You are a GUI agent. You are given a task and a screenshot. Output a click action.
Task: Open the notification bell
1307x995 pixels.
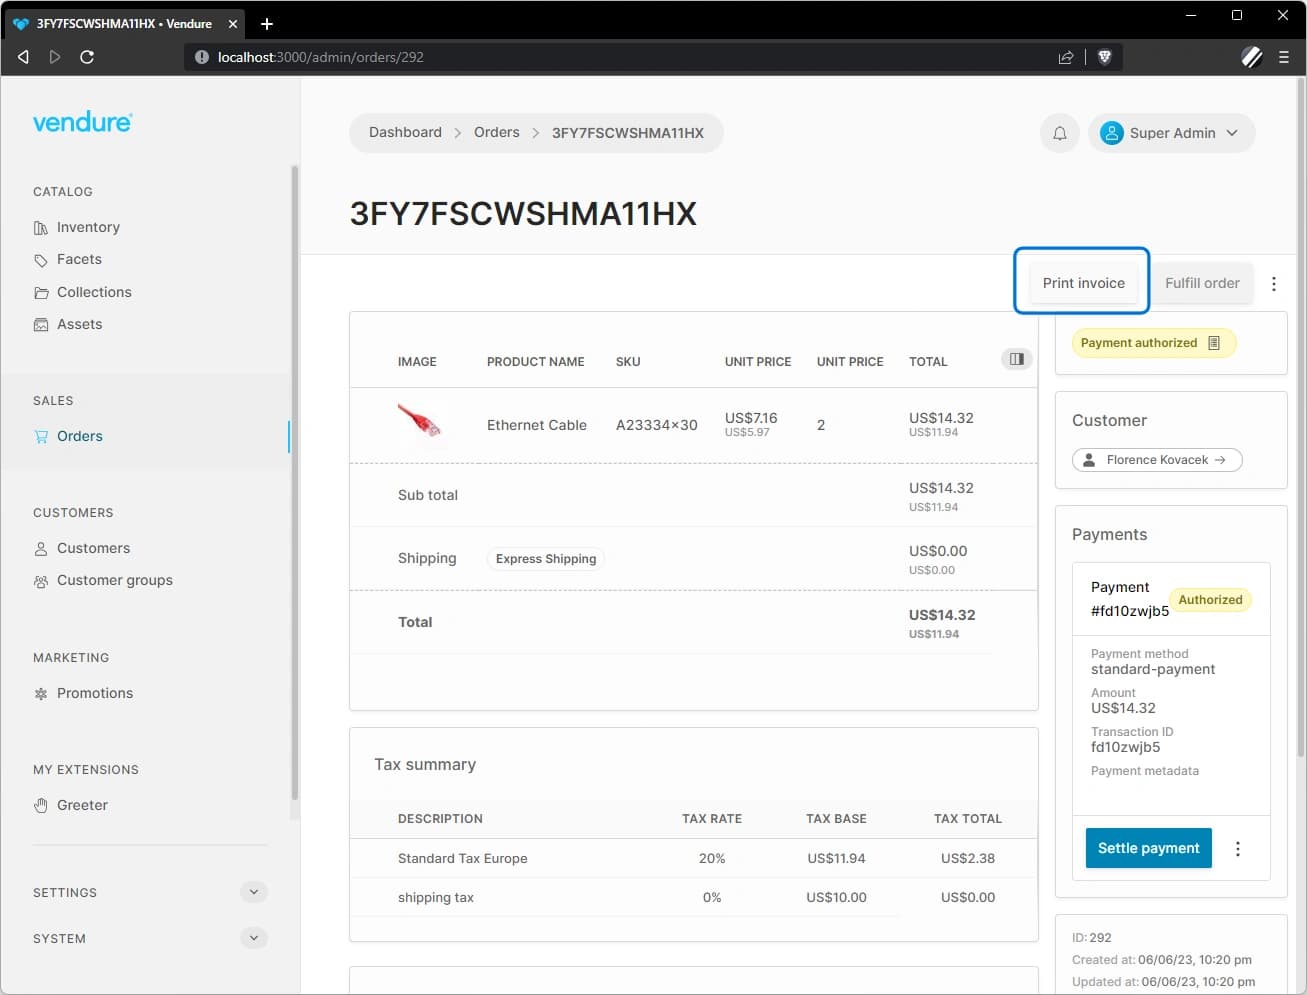click(1059, 132)
